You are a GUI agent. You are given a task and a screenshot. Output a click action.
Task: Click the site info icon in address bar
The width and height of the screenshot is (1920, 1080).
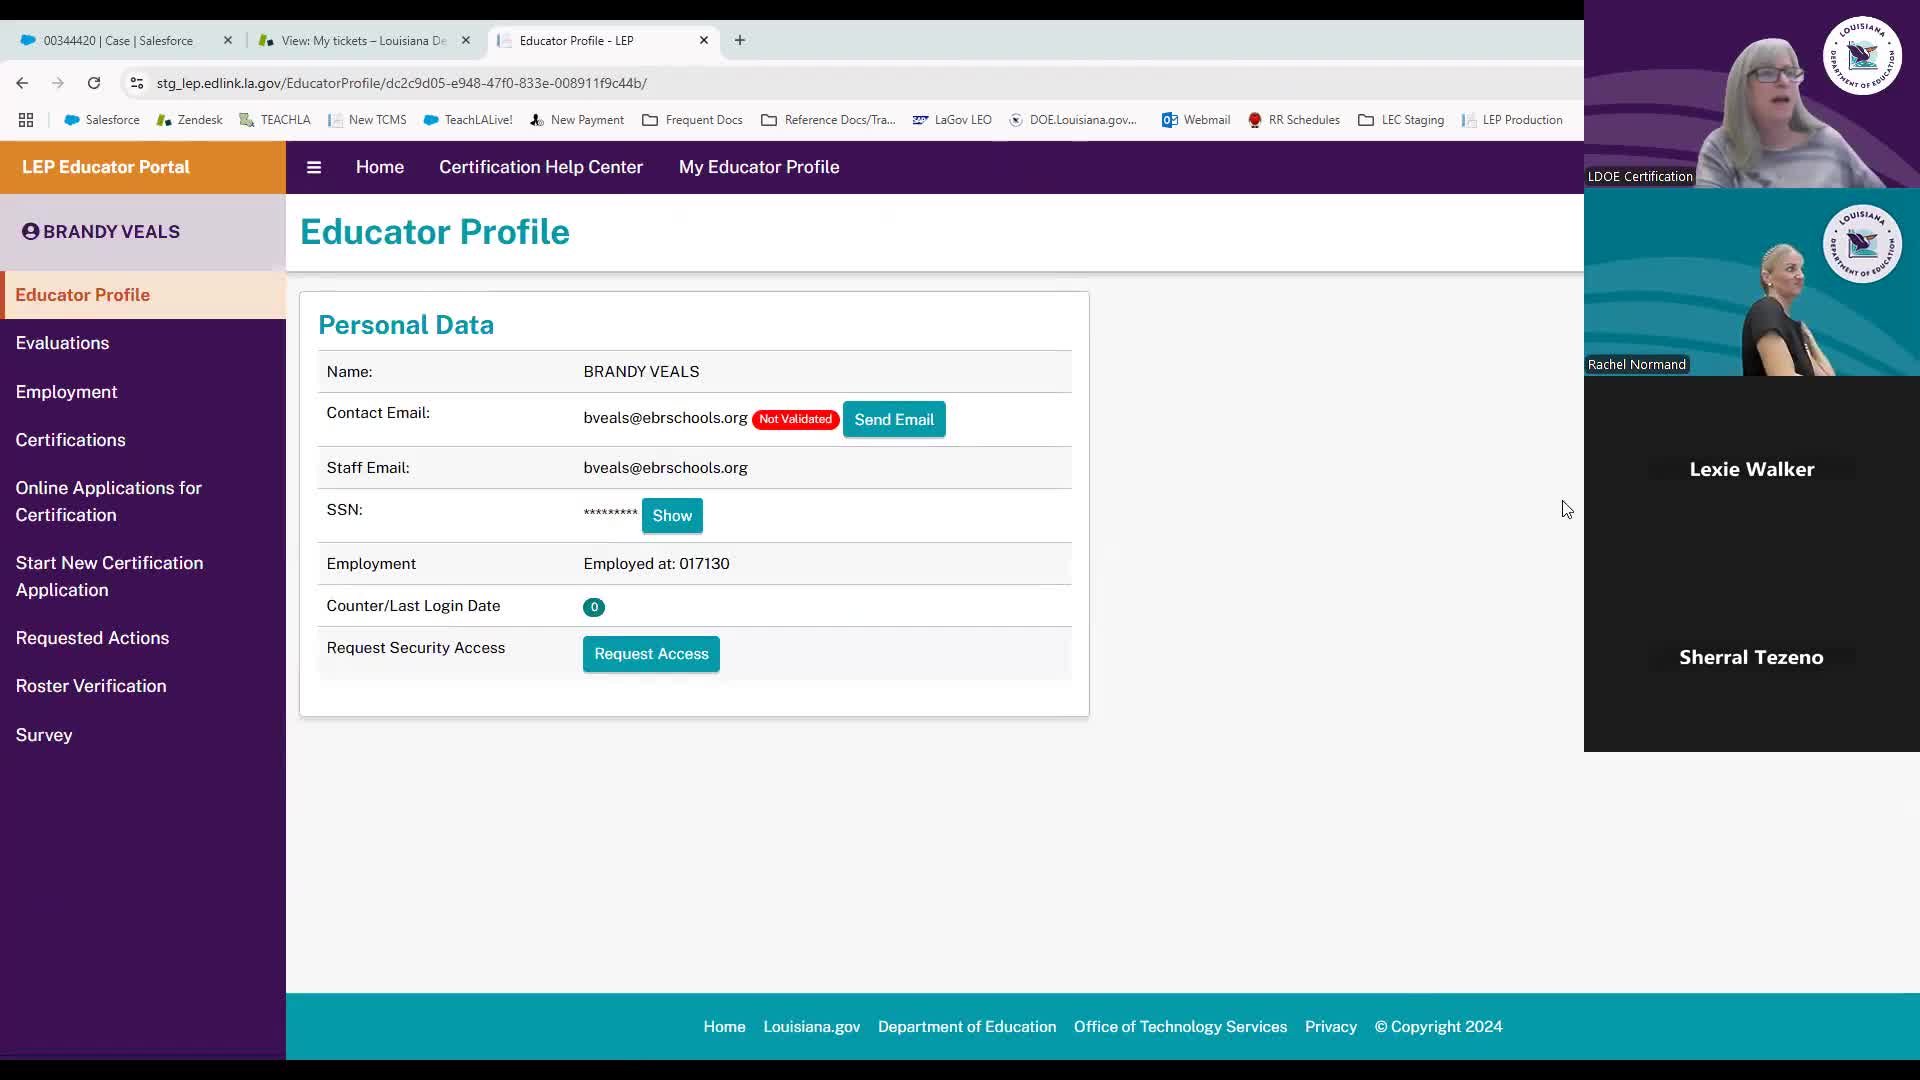[x=136, y=83]
